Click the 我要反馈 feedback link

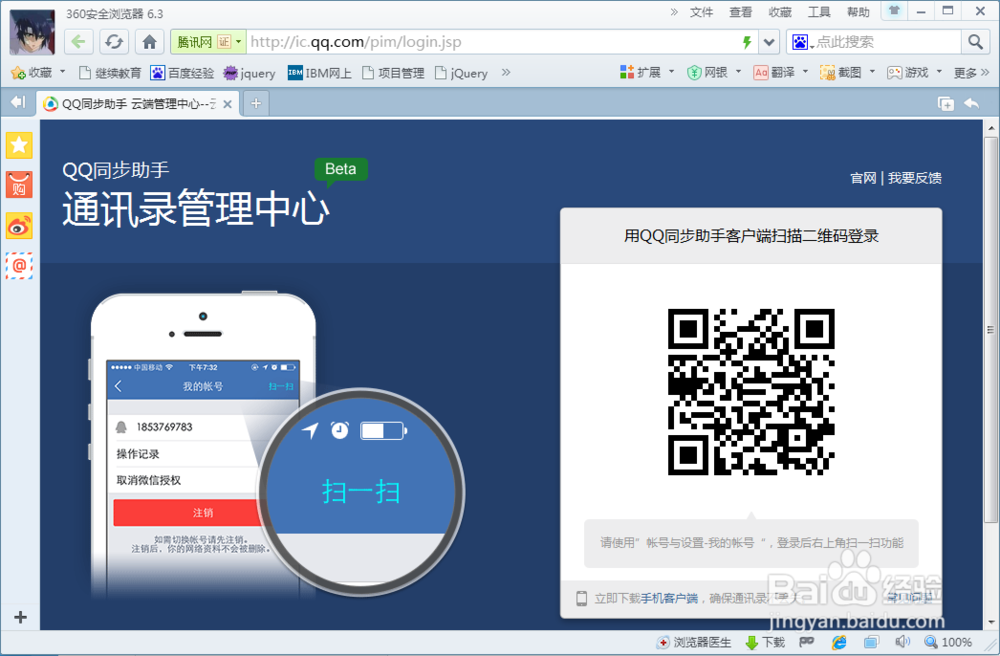[x=916, y=177]
